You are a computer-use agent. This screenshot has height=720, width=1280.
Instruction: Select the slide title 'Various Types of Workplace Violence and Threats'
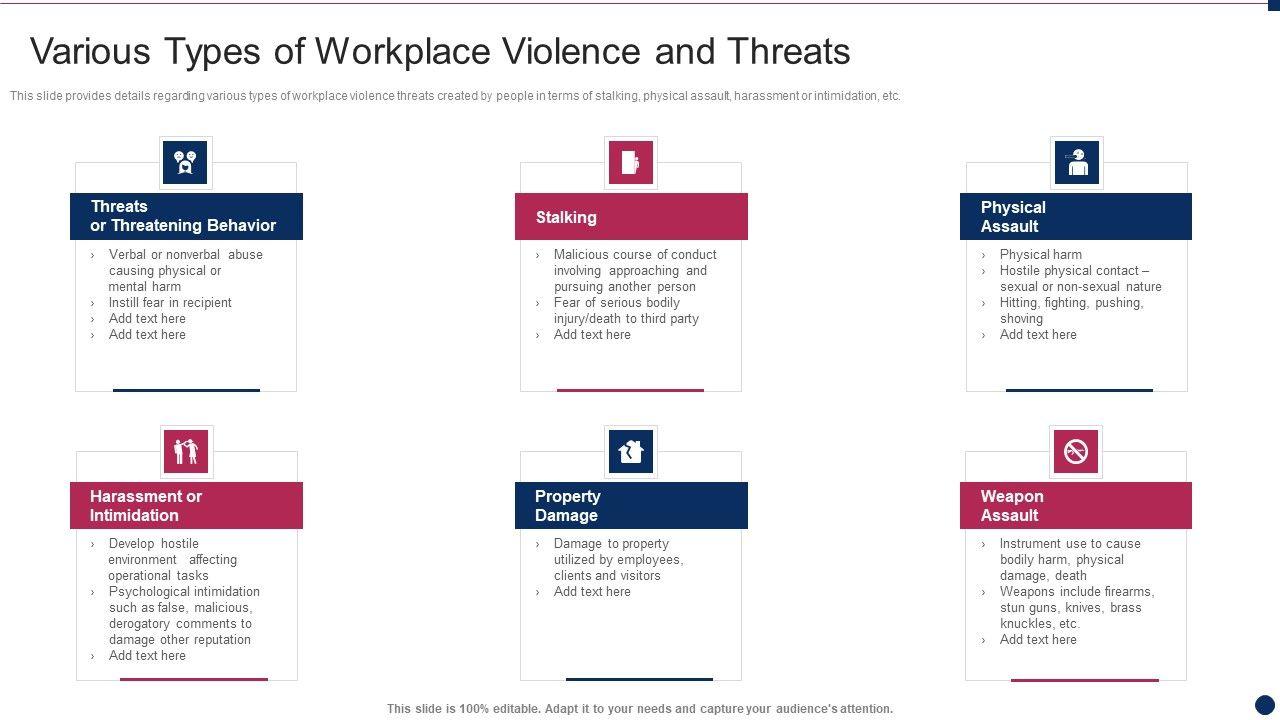(441, 51)
